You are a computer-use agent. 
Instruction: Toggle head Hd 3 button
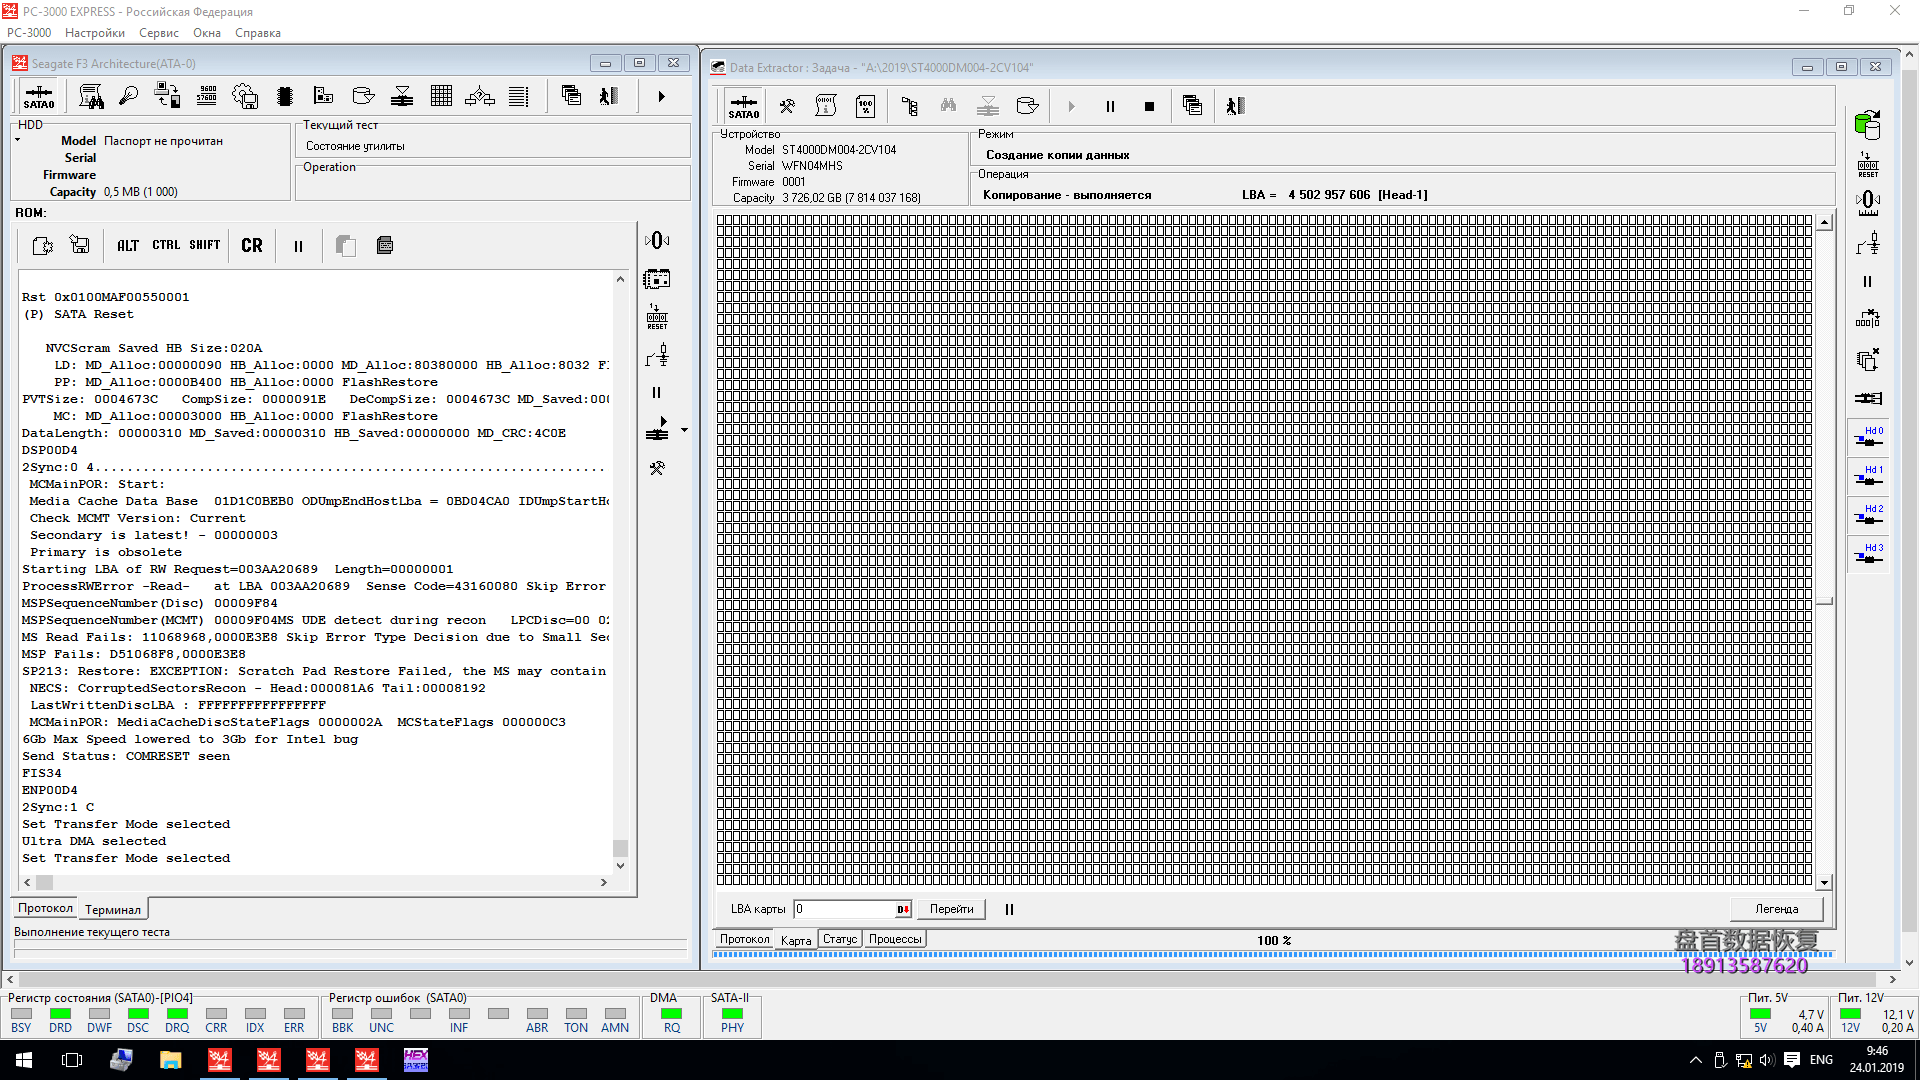(1868, 554)
